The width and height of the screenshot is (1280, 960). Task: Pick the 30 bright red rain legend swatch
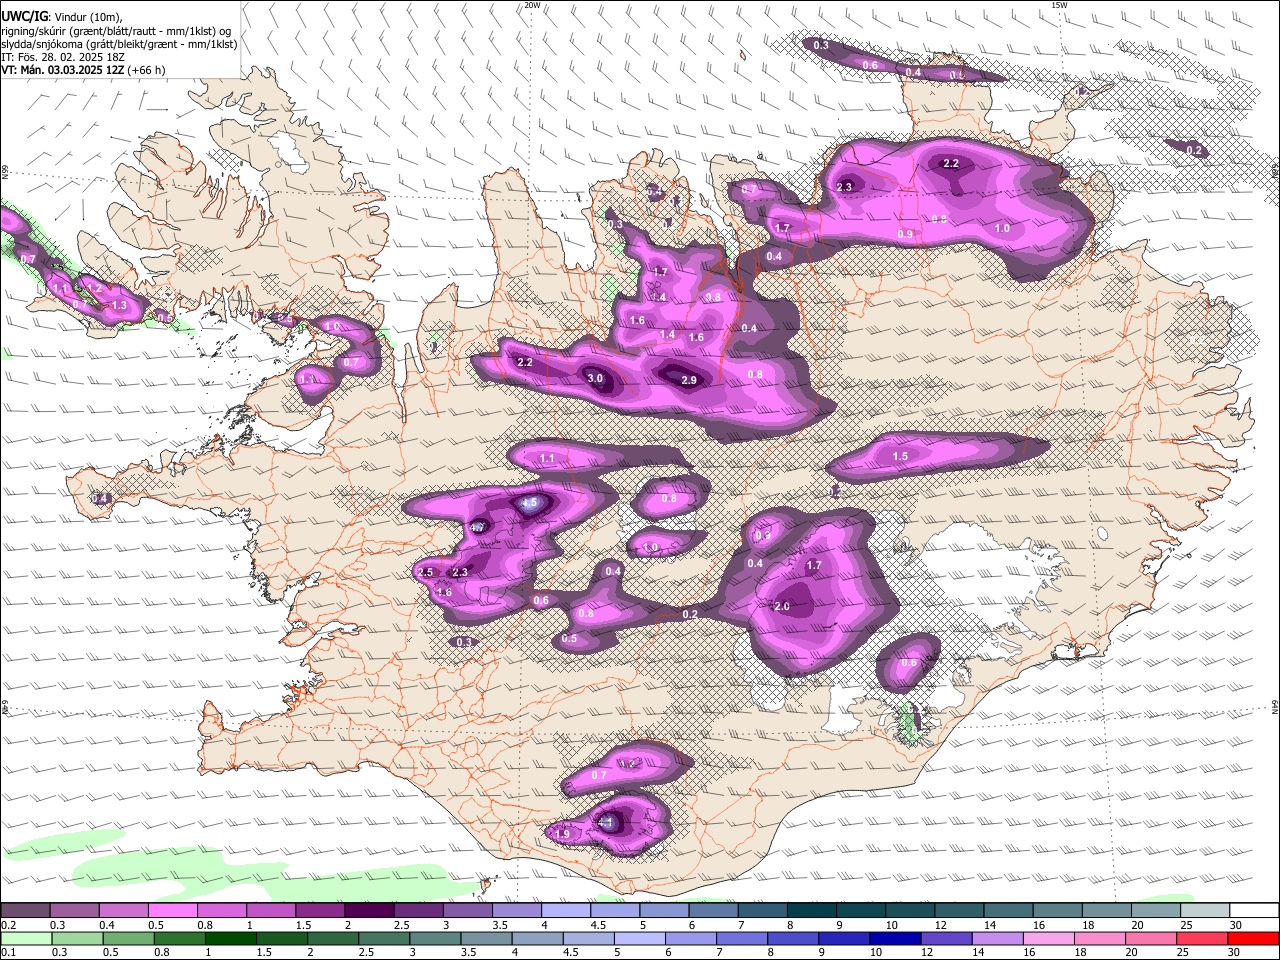[x=1253, y=939]
